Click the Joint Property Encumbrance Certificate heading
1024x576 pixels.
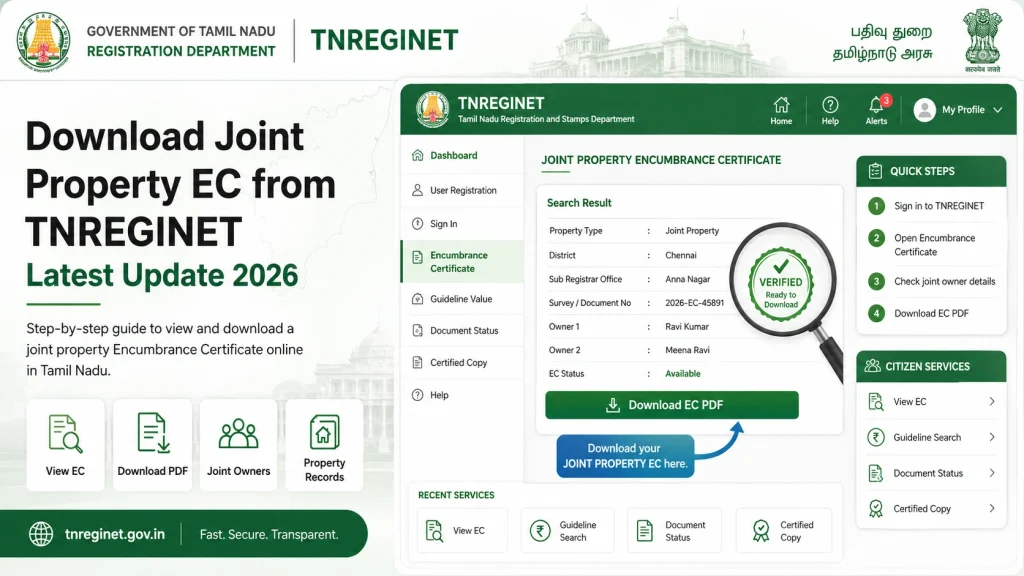[x=661, y=160]
